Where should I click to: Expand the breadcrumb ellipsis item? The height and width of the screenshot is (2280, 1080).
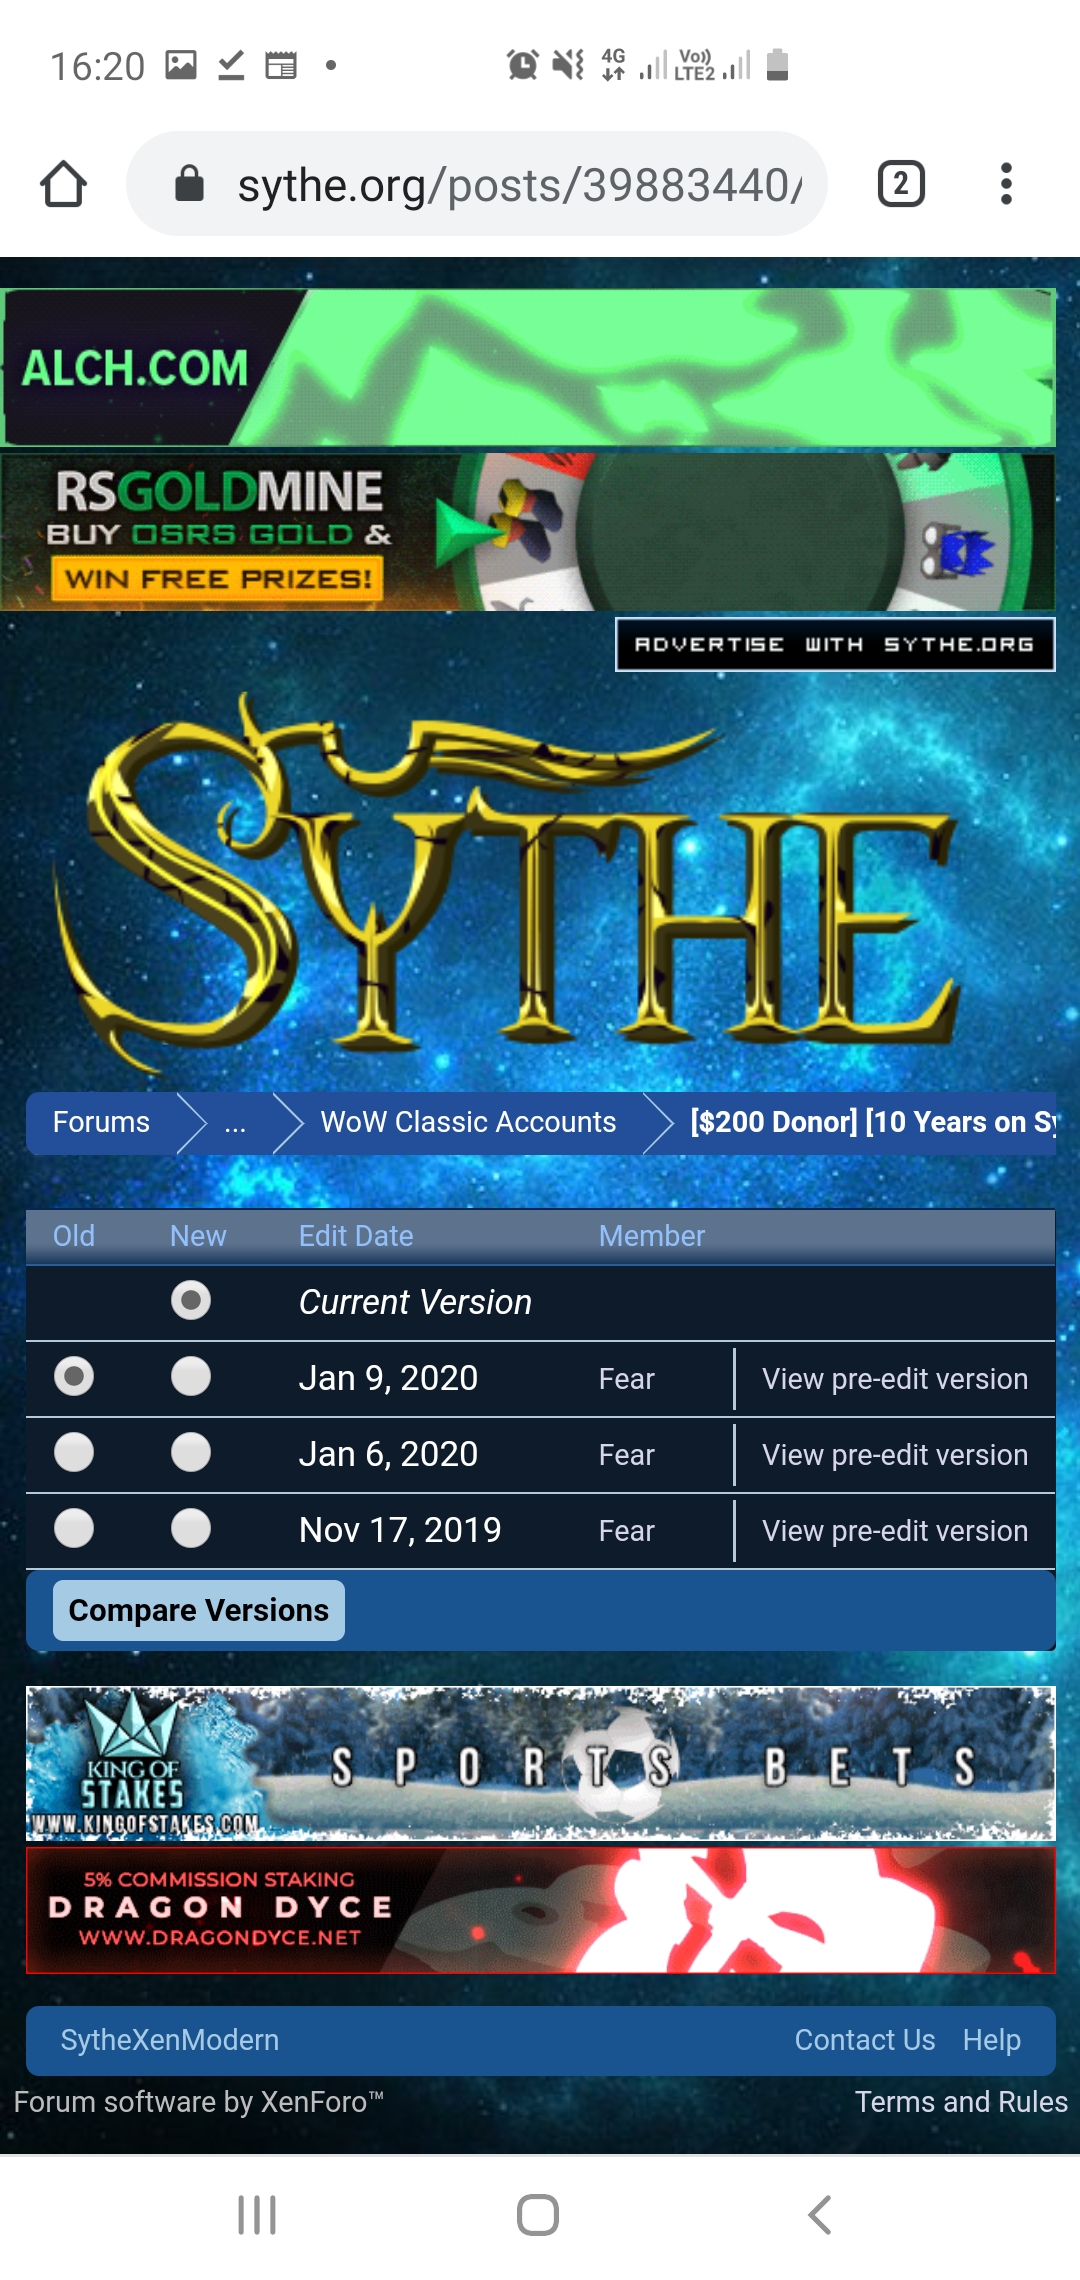(x=235, y=1123)
